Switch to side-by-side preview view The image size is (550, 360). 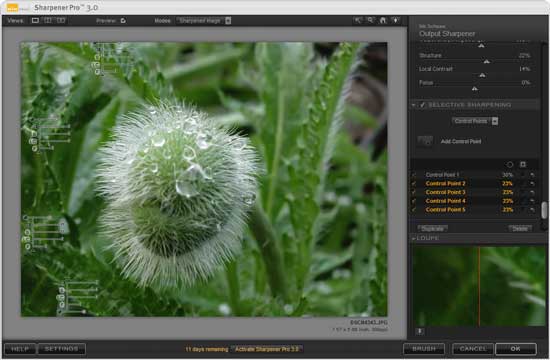coord(61,21)
